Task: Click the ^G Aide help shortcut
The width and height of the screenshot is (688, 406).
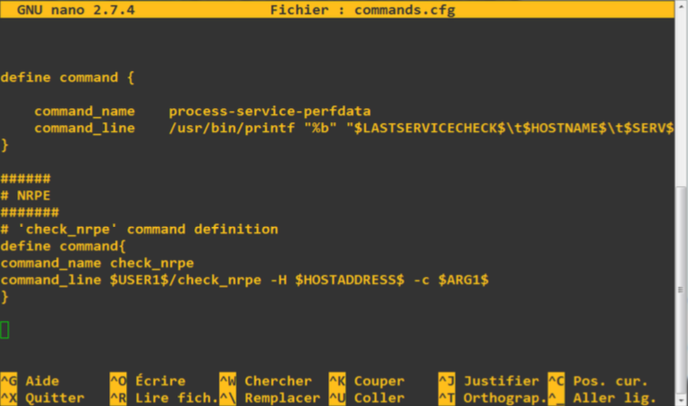Action: pos(30,381)
